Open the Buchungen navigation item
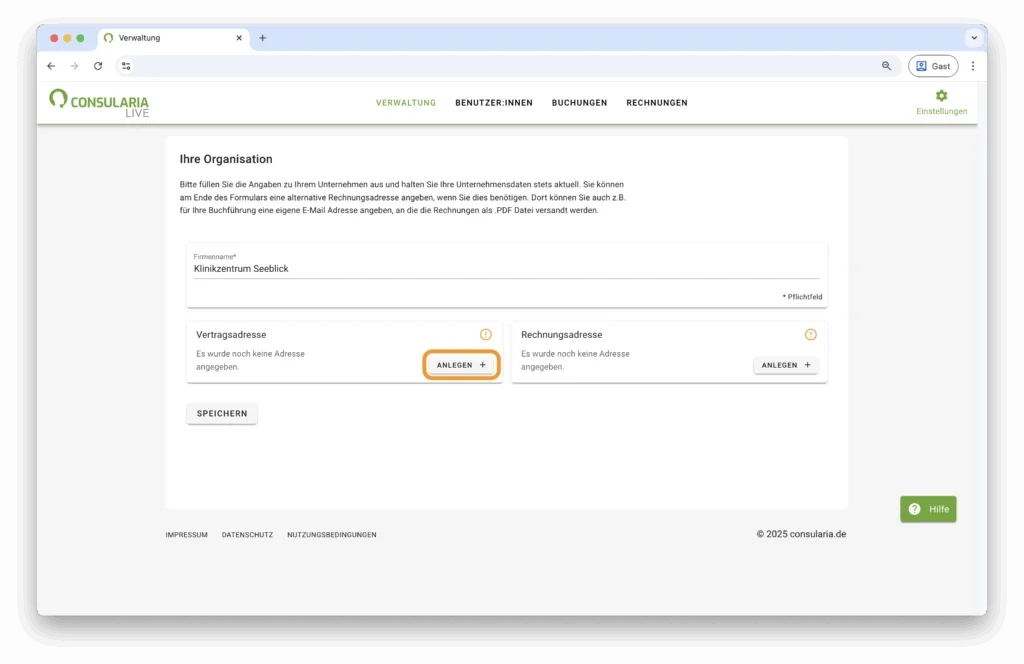The height and width of the screenshot is (664, 1024). point(579,103)
